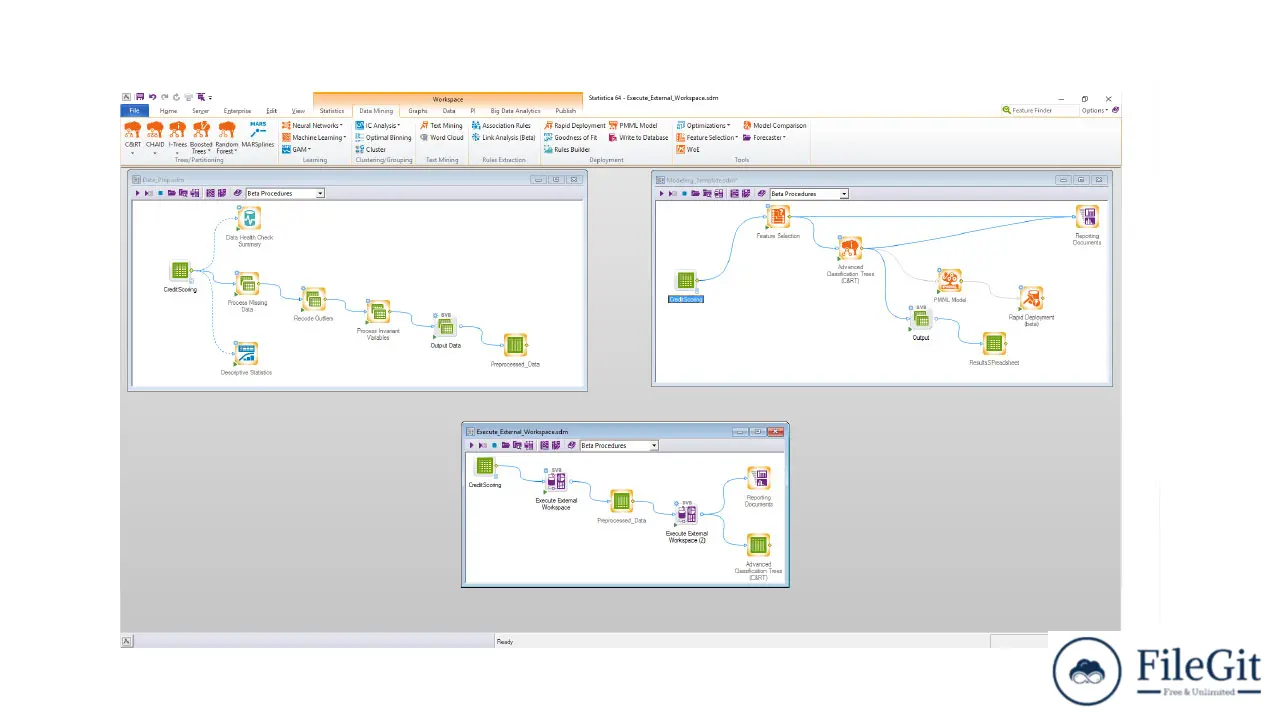
Task: Run workspace in Execute_External_Workspace toolbar
Action: 472,445
